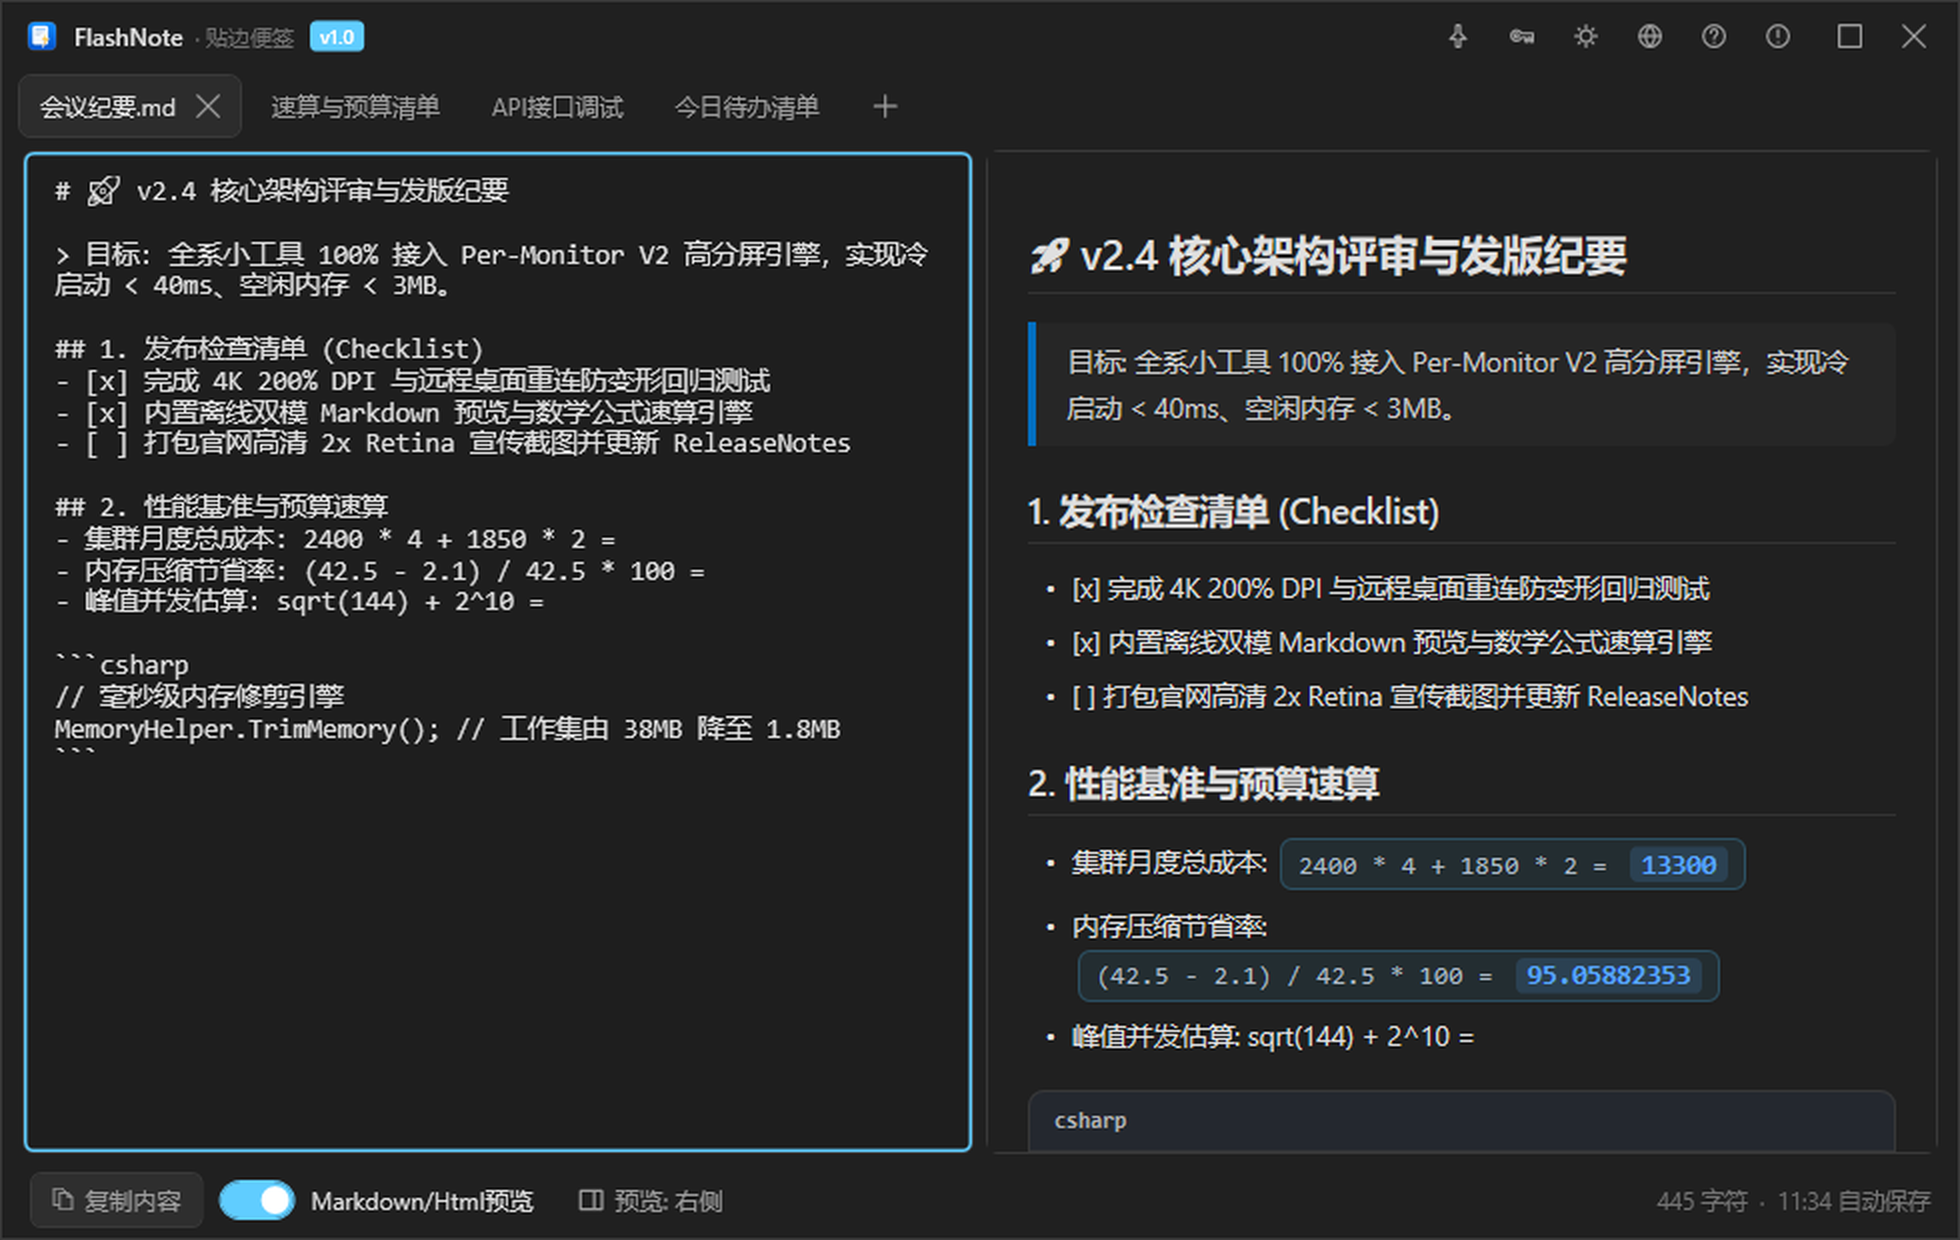
Task: Click preview heading 1. 发布检查清单 (Checklist)
Action: [1234, 512]
